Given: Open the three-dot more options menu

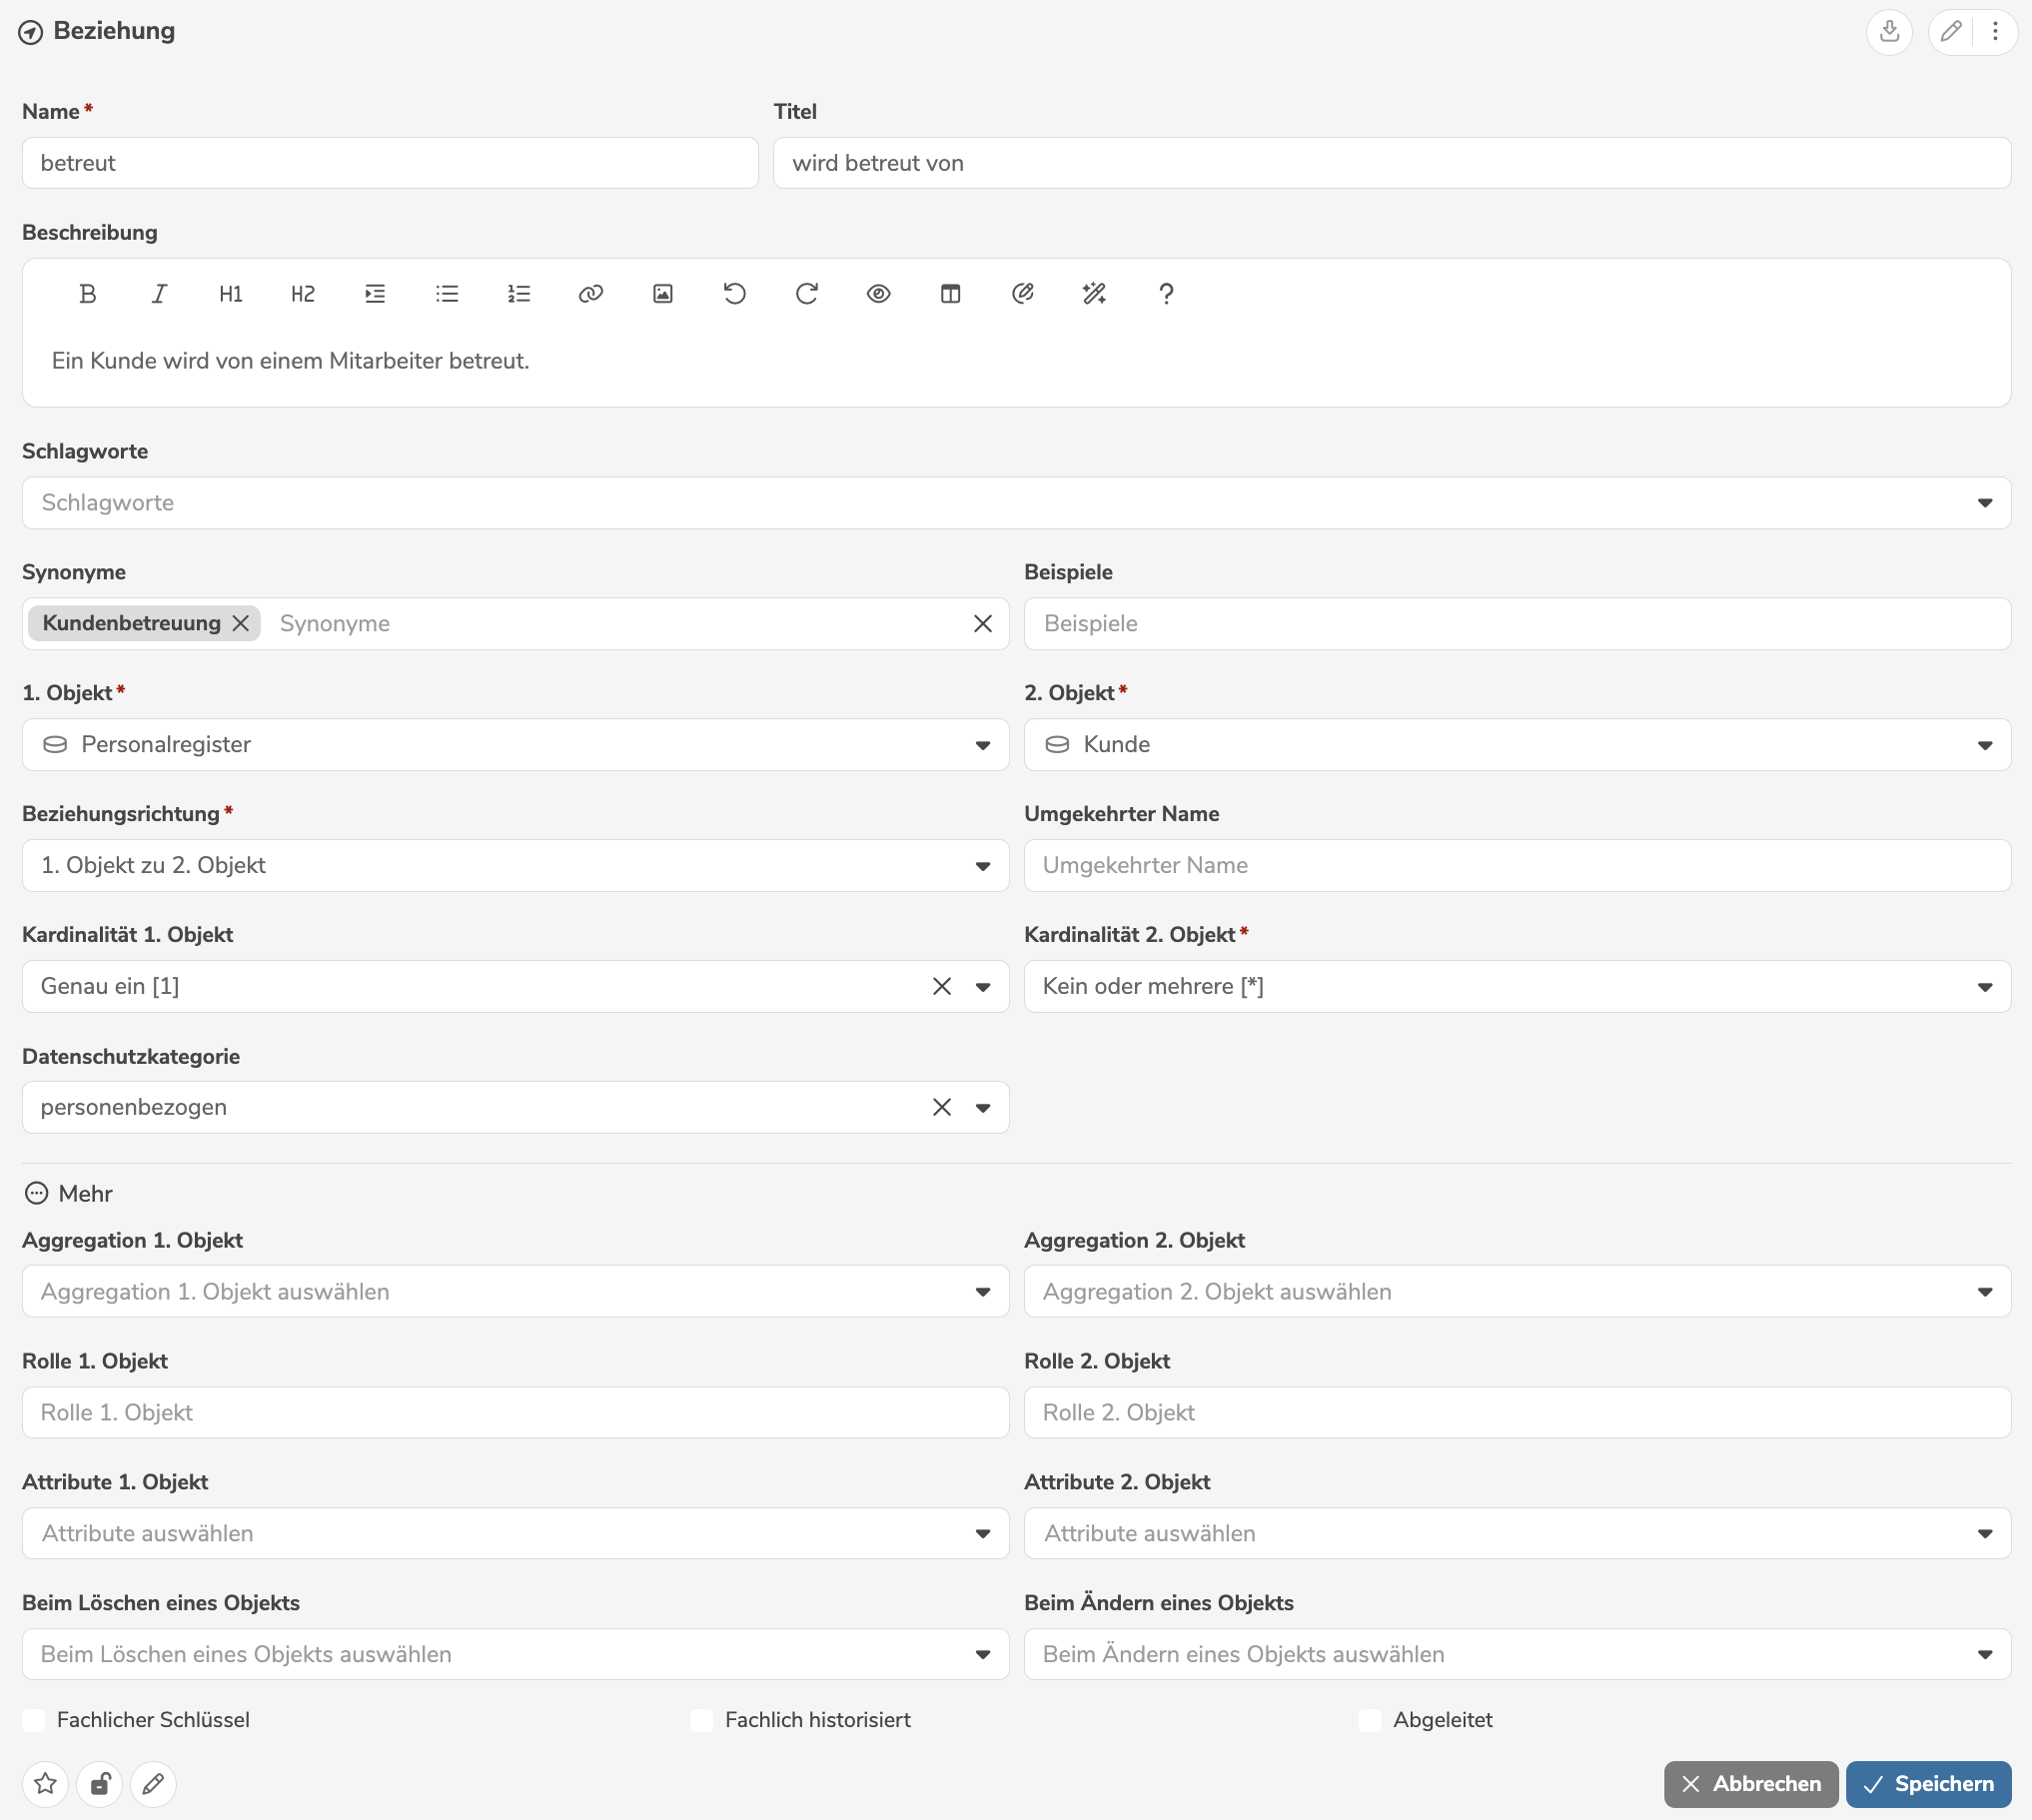Looking at the screenshot, I should click(x=1995, y=31).
